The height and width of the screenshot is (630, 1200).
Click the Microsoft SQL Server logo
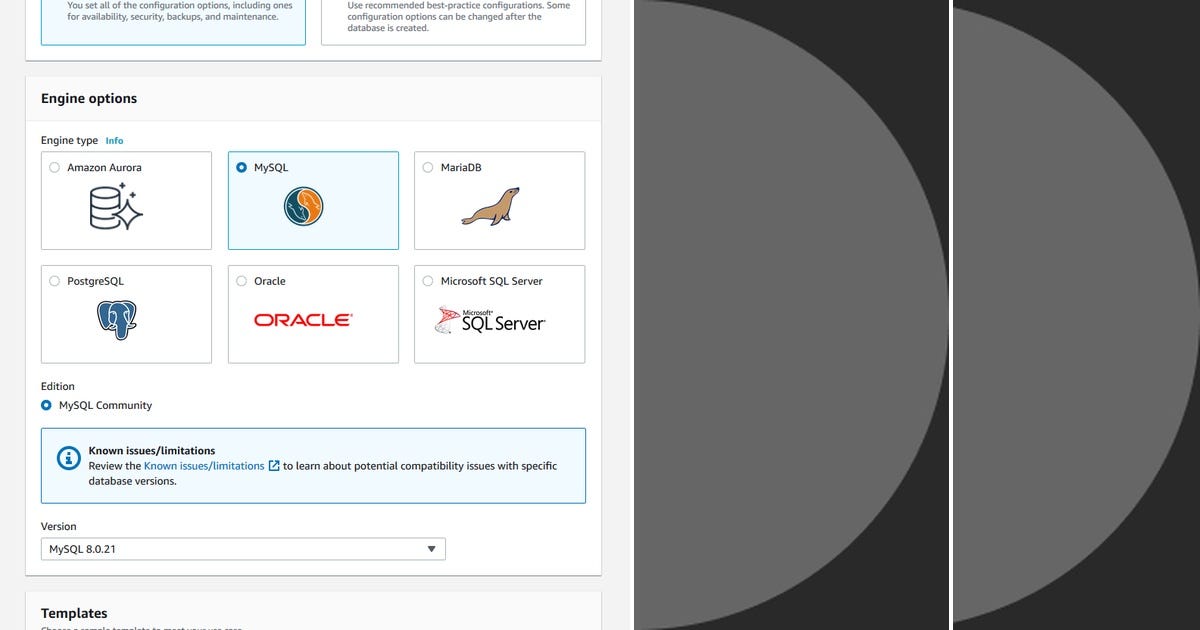[490, 320]
